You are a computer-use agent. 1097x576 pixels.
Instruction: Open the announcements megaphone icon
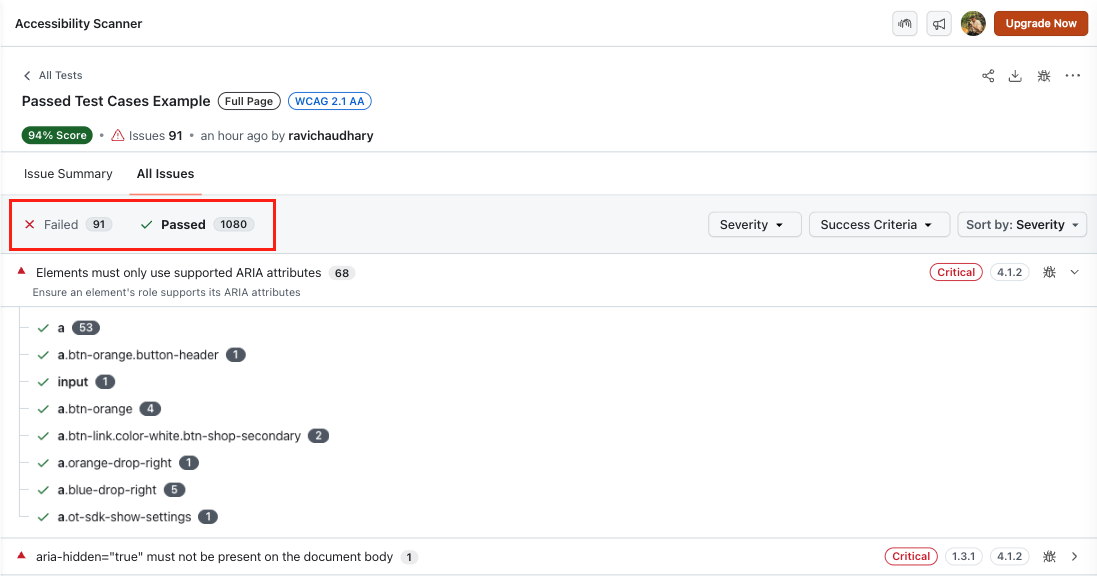(939, 24)
